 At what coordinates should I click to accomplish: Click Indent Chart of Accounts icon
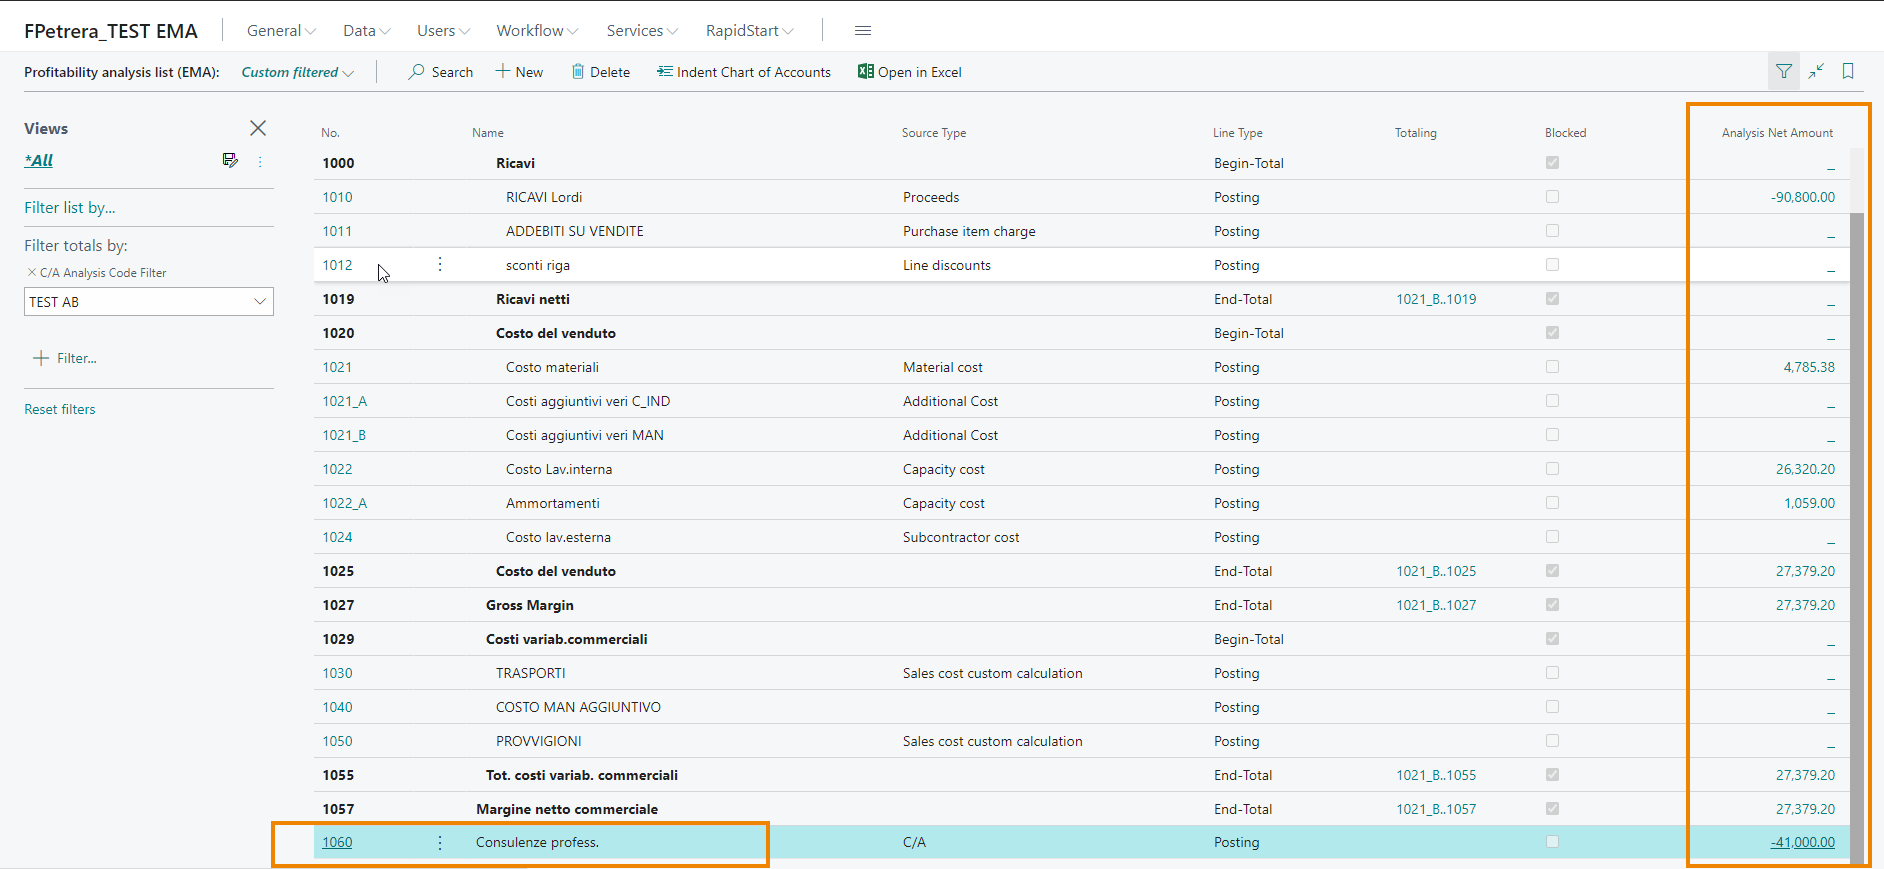pyautogui.click(x=664, y=72)
